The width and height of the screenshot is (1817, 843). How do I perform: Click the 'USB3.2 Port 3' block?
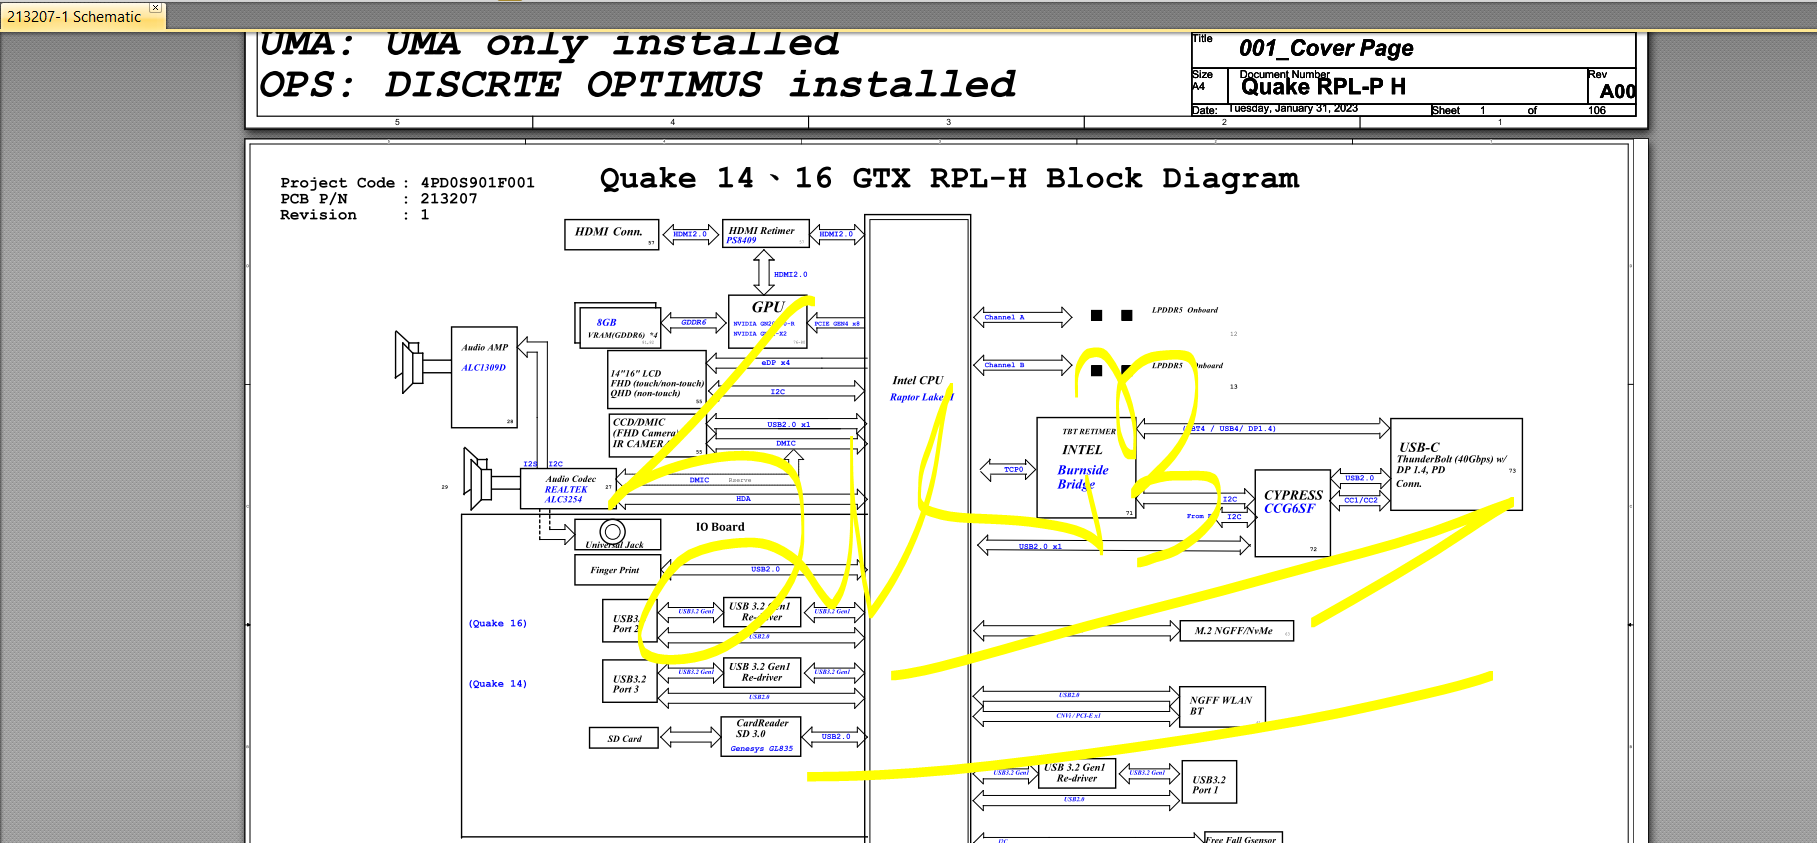(630, 681)
